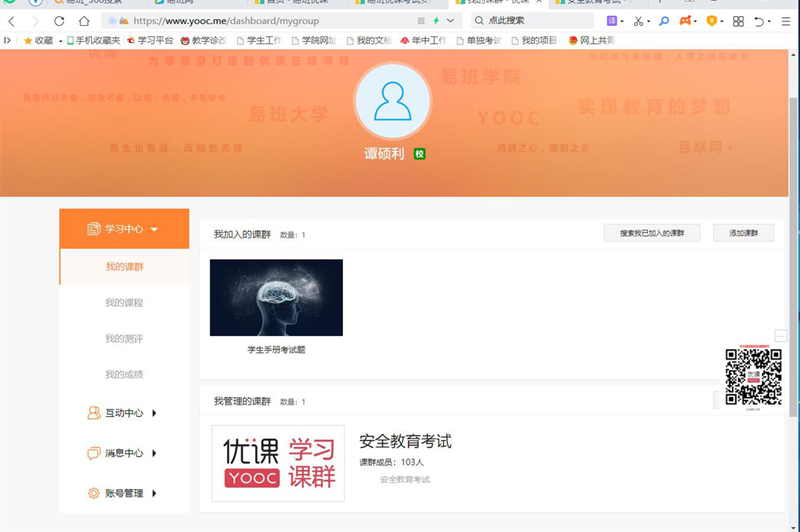Open the 学生手册考试题 brain thumbnail
The image size is (800, 532).
click(x=276, y=298)
